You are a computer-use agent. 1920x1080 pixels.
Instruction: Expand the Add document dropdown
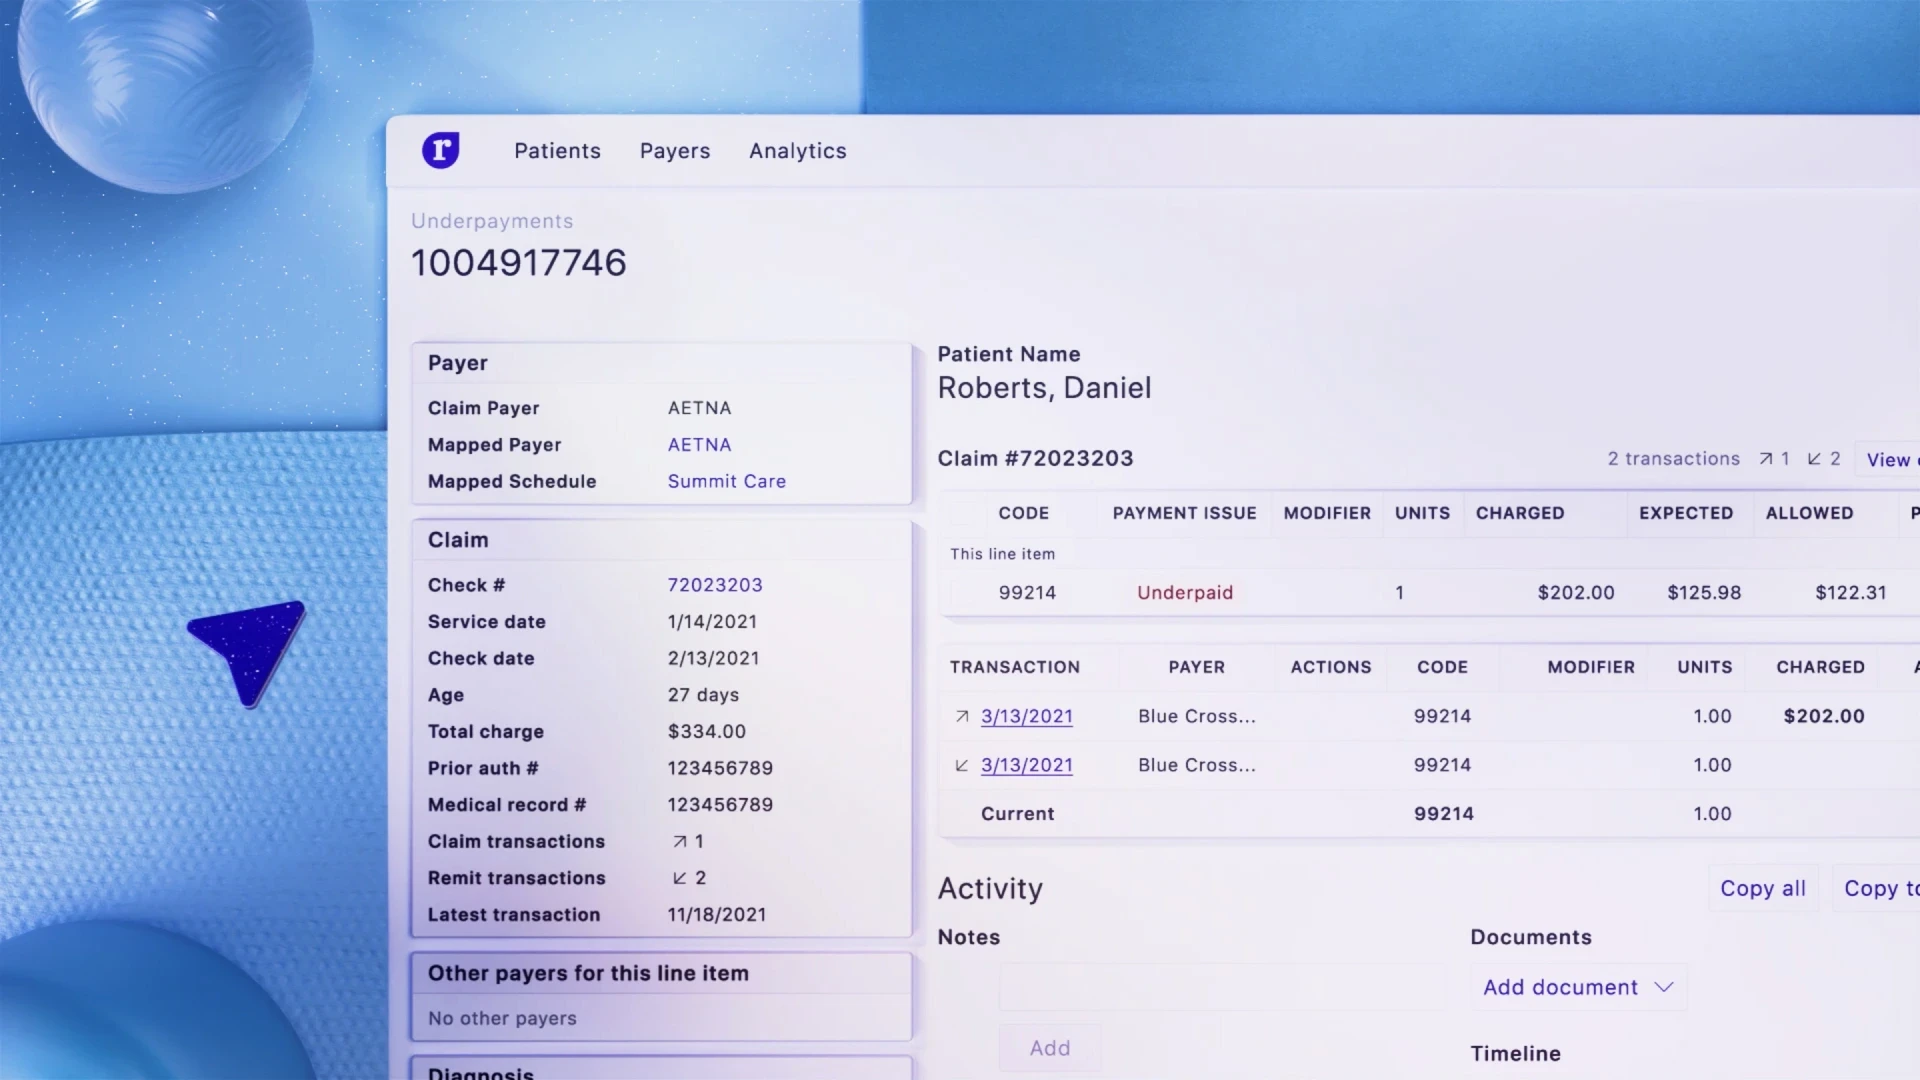[1578, 987]
